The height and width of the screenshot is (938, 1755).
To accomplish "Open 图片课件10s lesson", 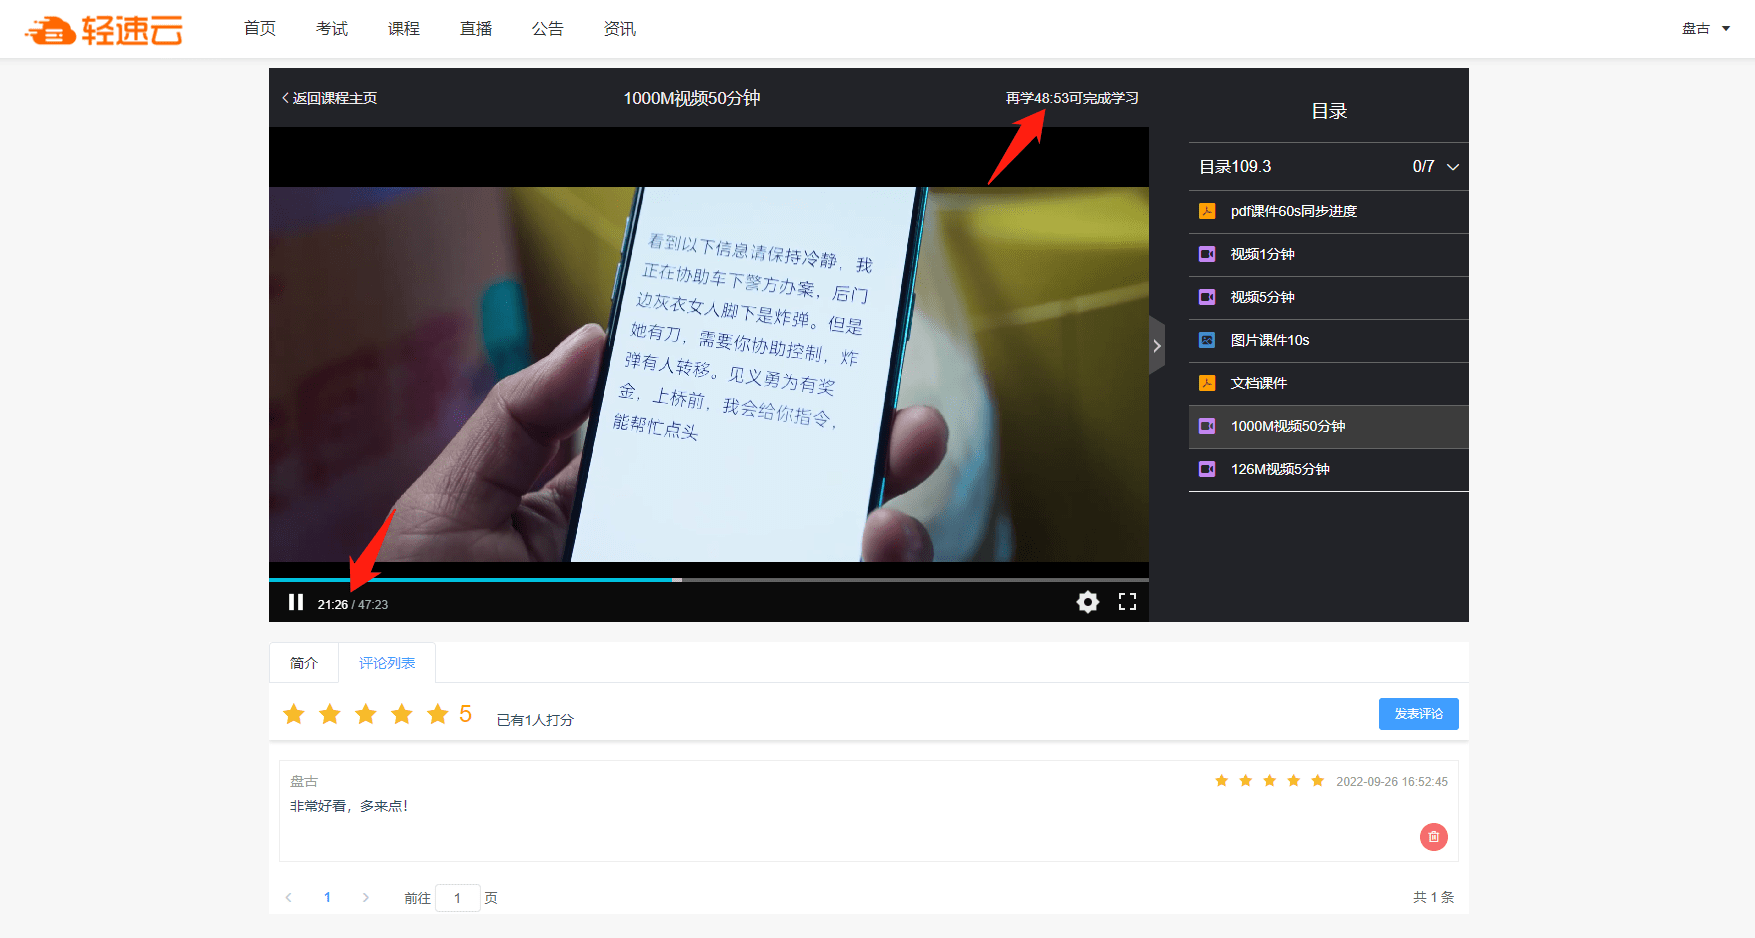I will click(1328, 340).
